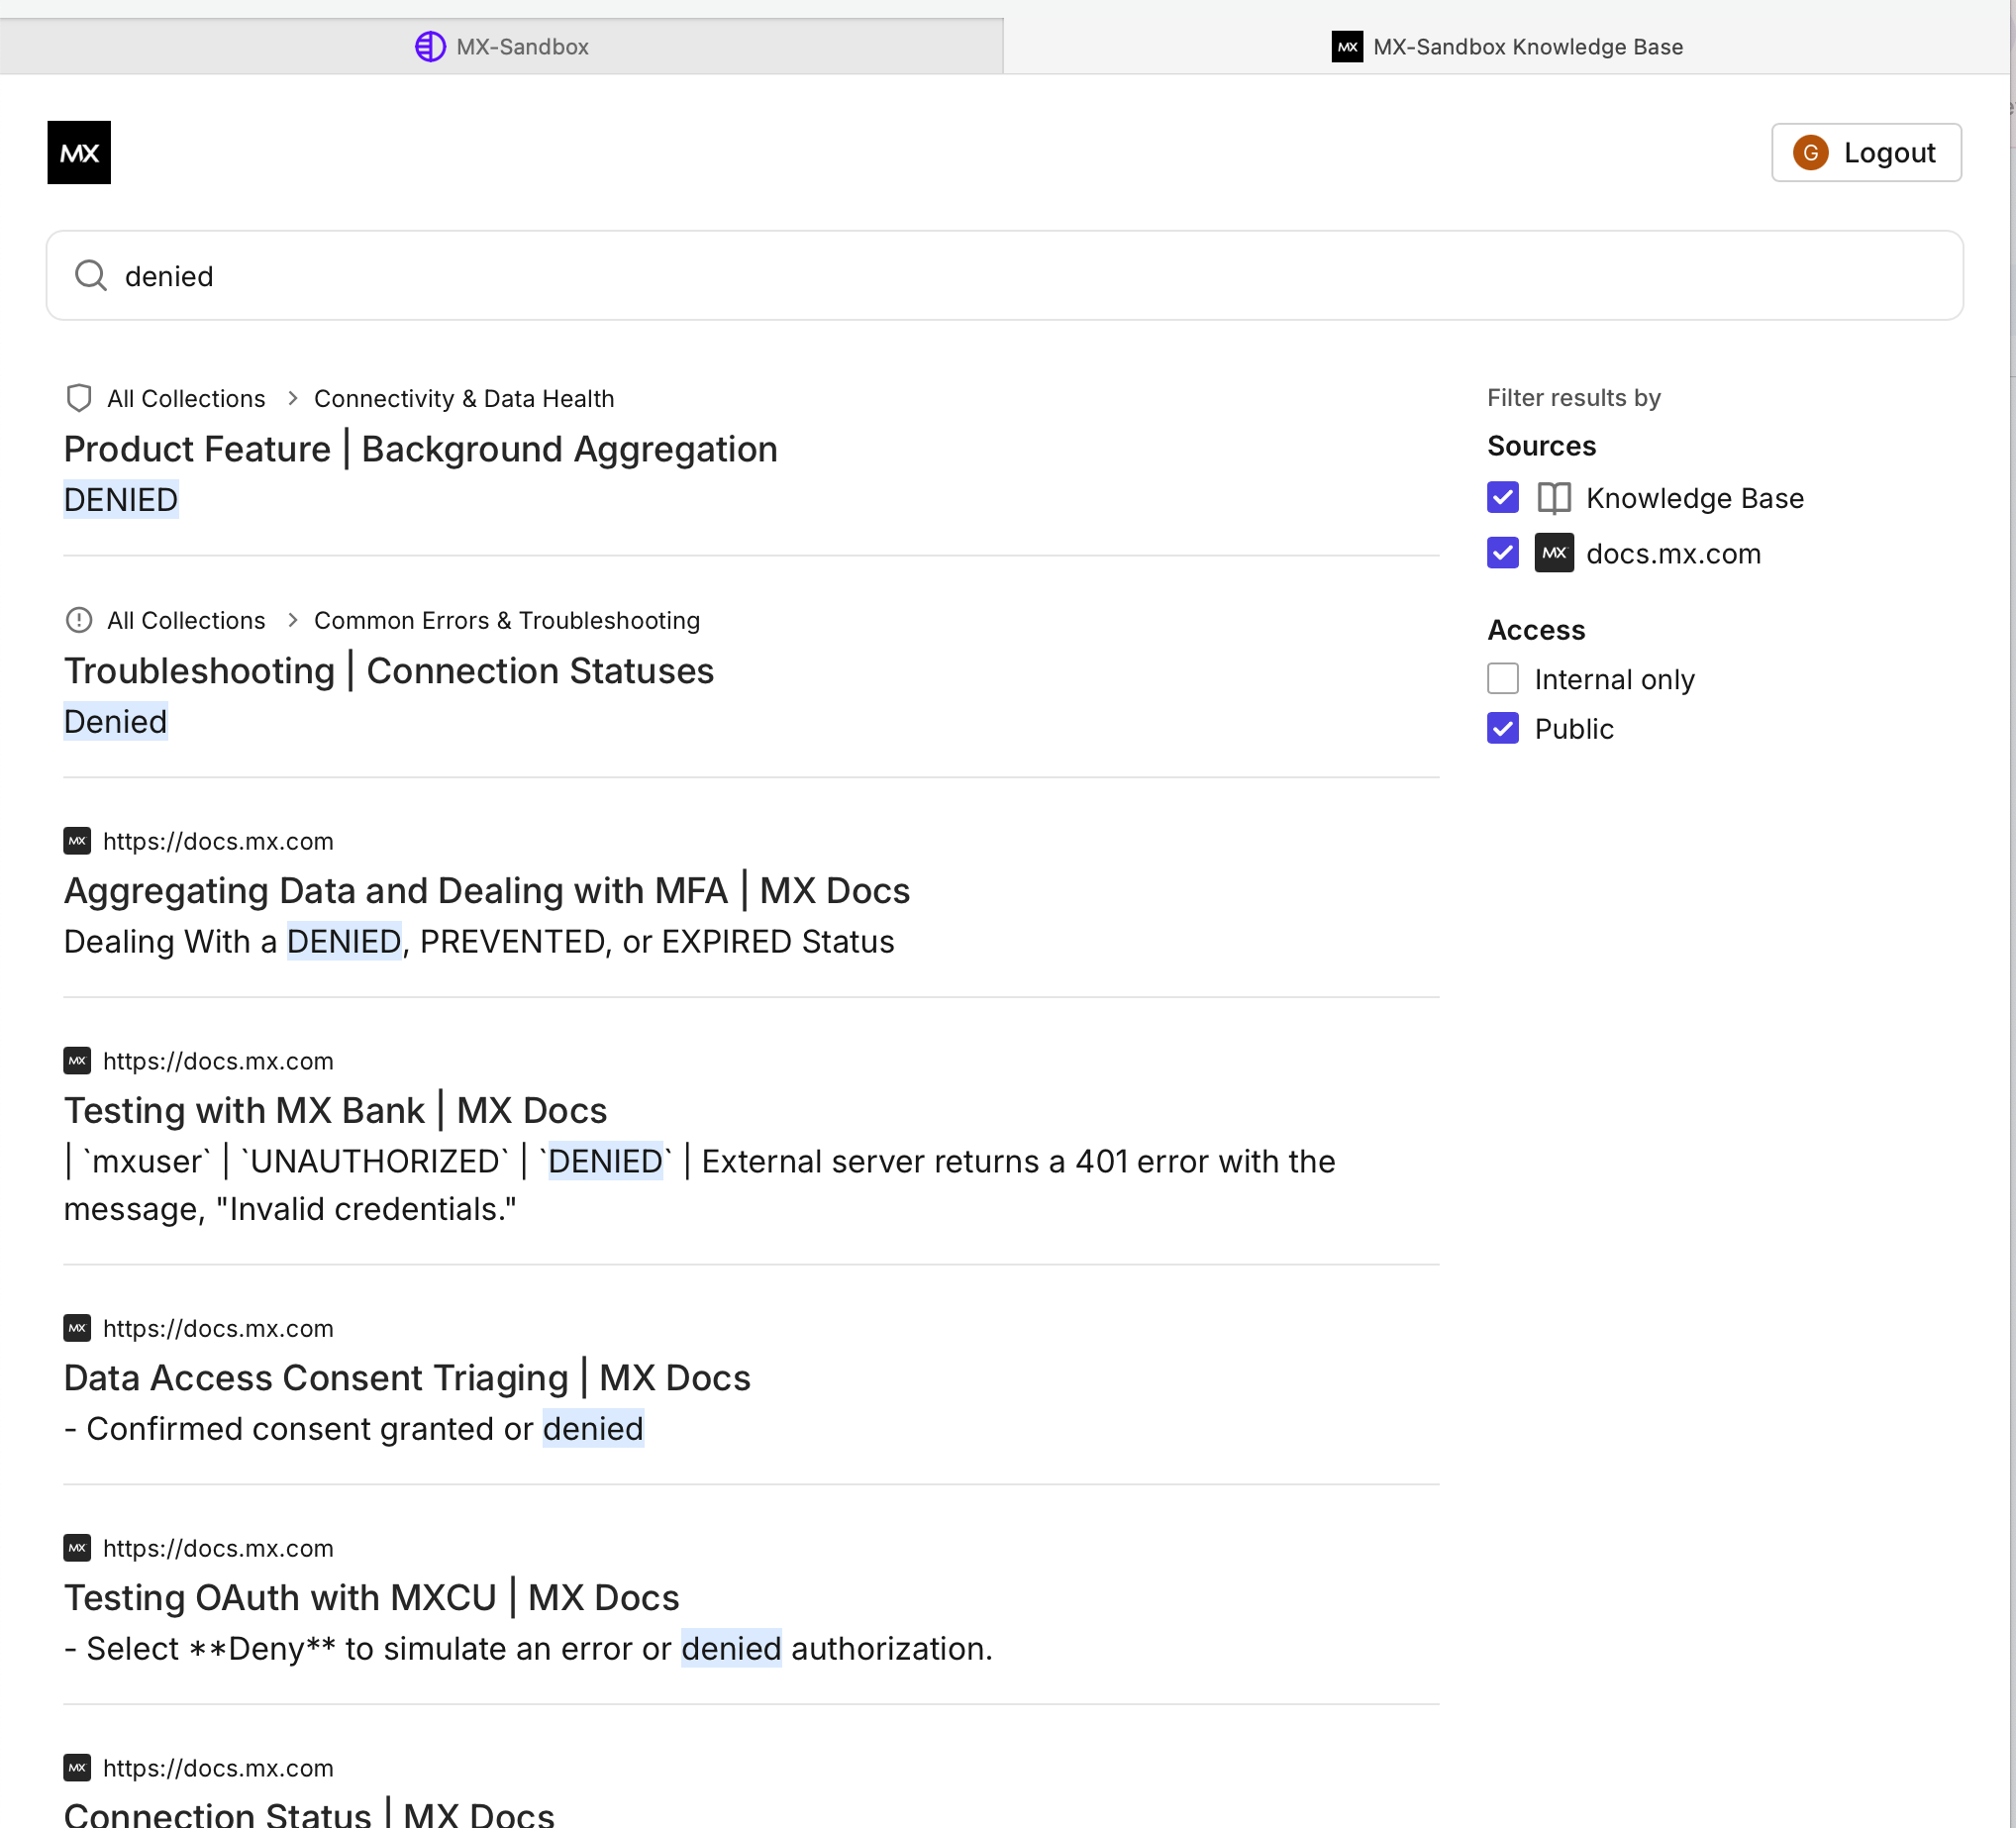Log out using the Logout button
The image size is (2016, 1828).
coord(1866,152)
